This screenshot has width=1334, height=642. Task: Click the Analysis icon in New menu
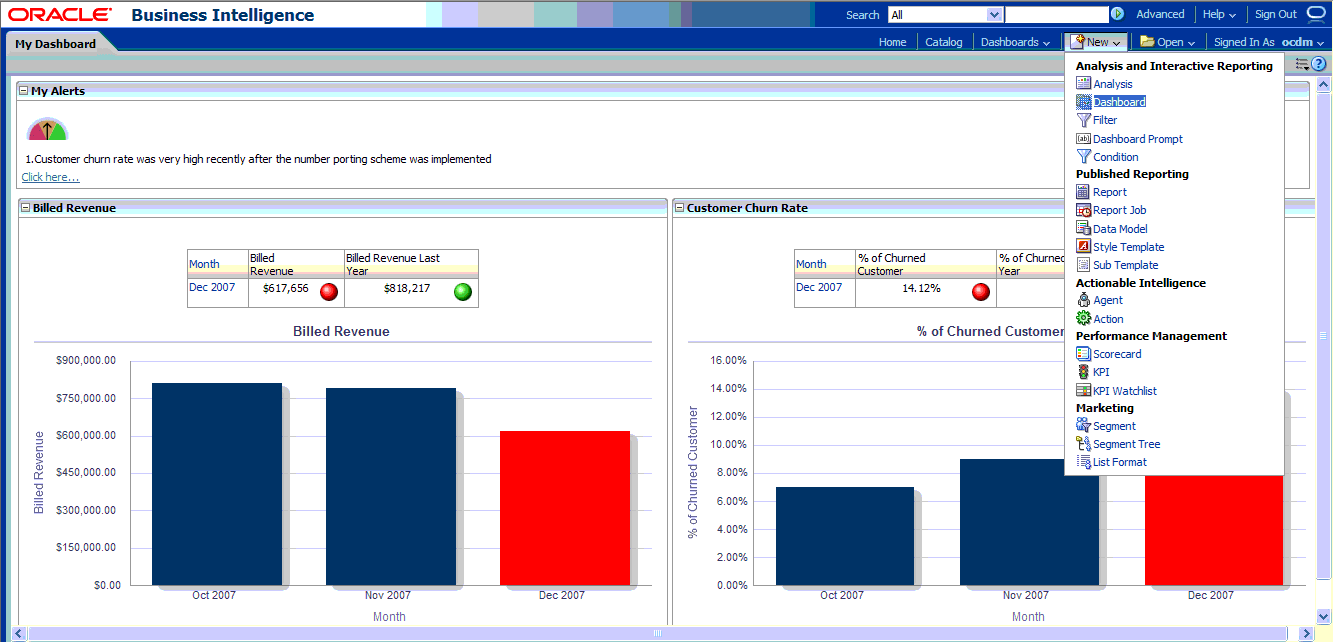(x=1083, y=84)
